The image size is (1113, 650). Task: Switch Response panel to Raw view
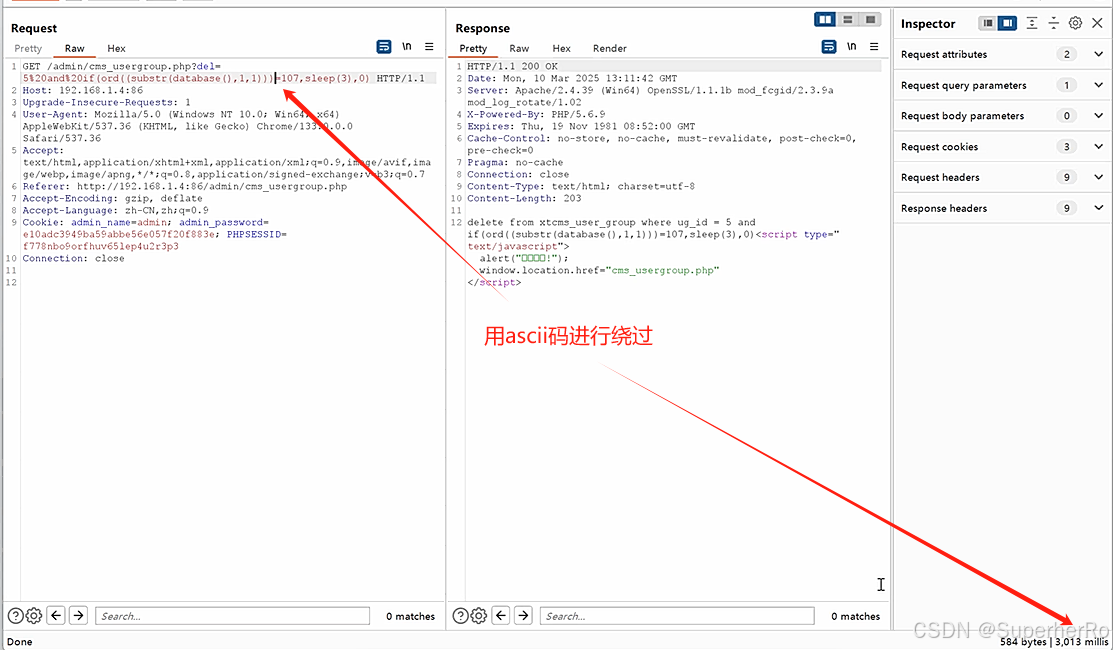519,48
